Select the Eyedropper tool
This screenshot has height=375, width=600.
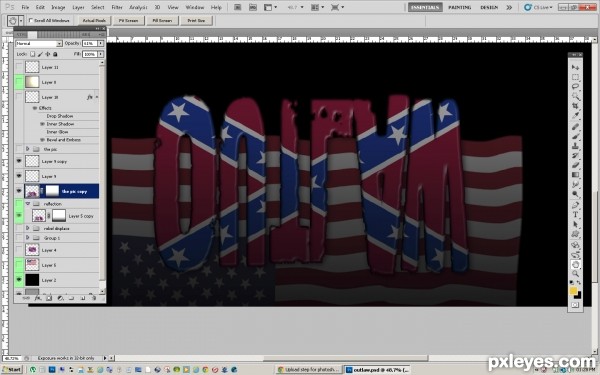pyautogui.click(x=575, y=116)
